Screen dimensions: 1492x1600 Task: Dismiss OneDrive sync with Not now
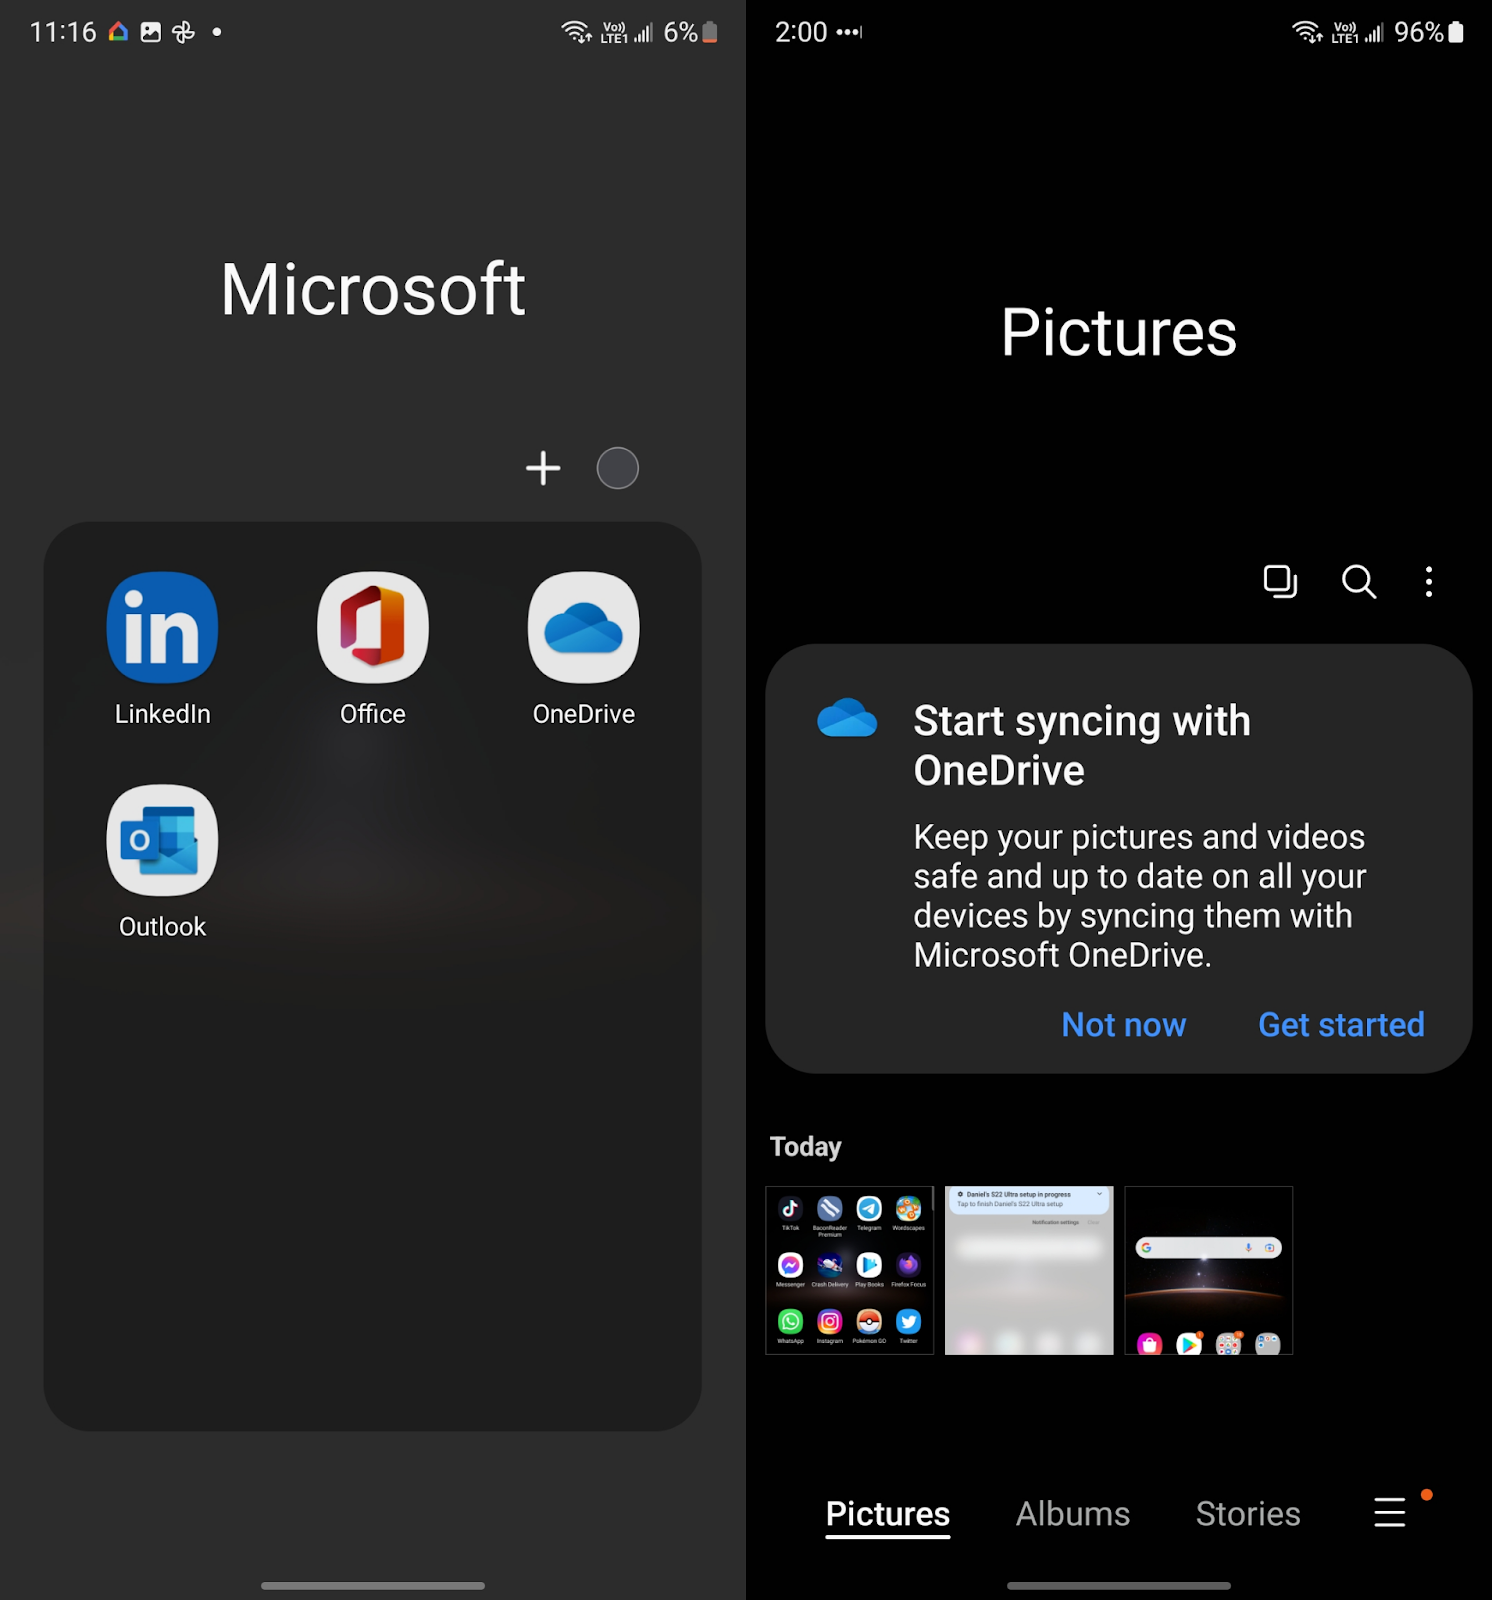[1123, 1025]
